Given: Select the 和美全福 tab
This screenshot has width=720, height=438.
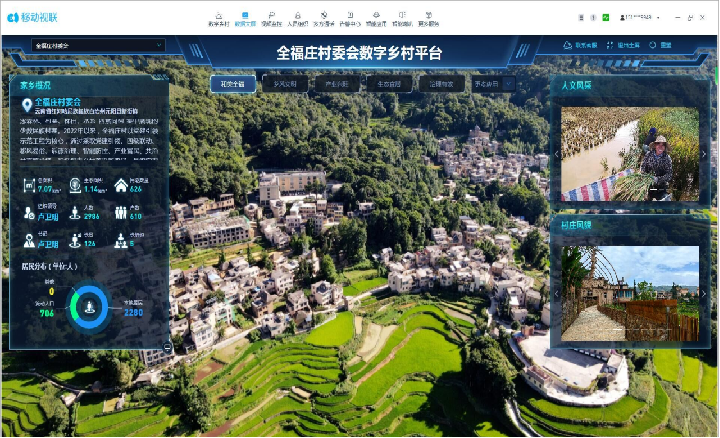Looking at the screenshot, I should (x=233, y=84).
